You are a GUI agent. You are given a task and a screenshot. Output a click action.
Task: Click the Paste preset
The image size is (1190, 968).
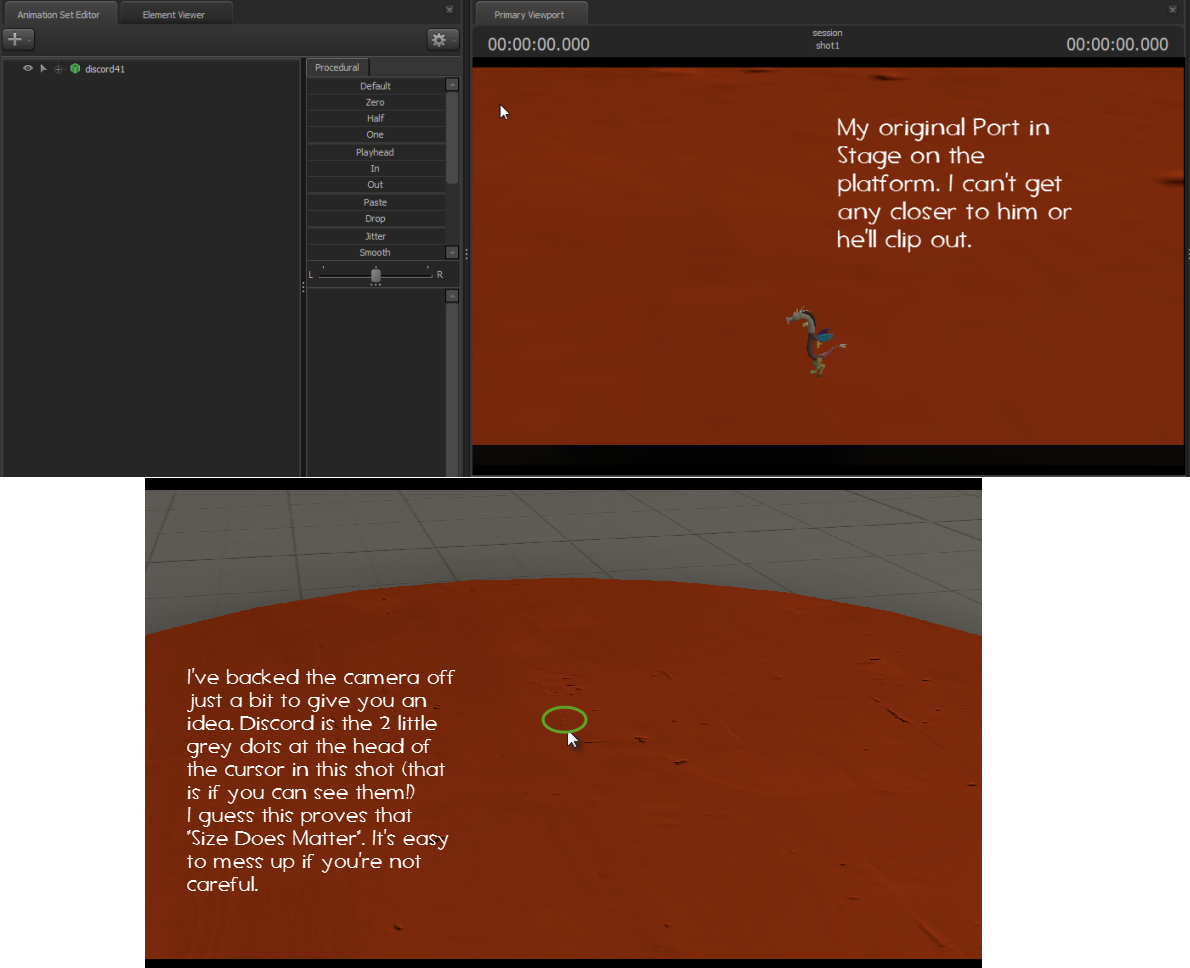pyautogui.click(x=376, y=202)
